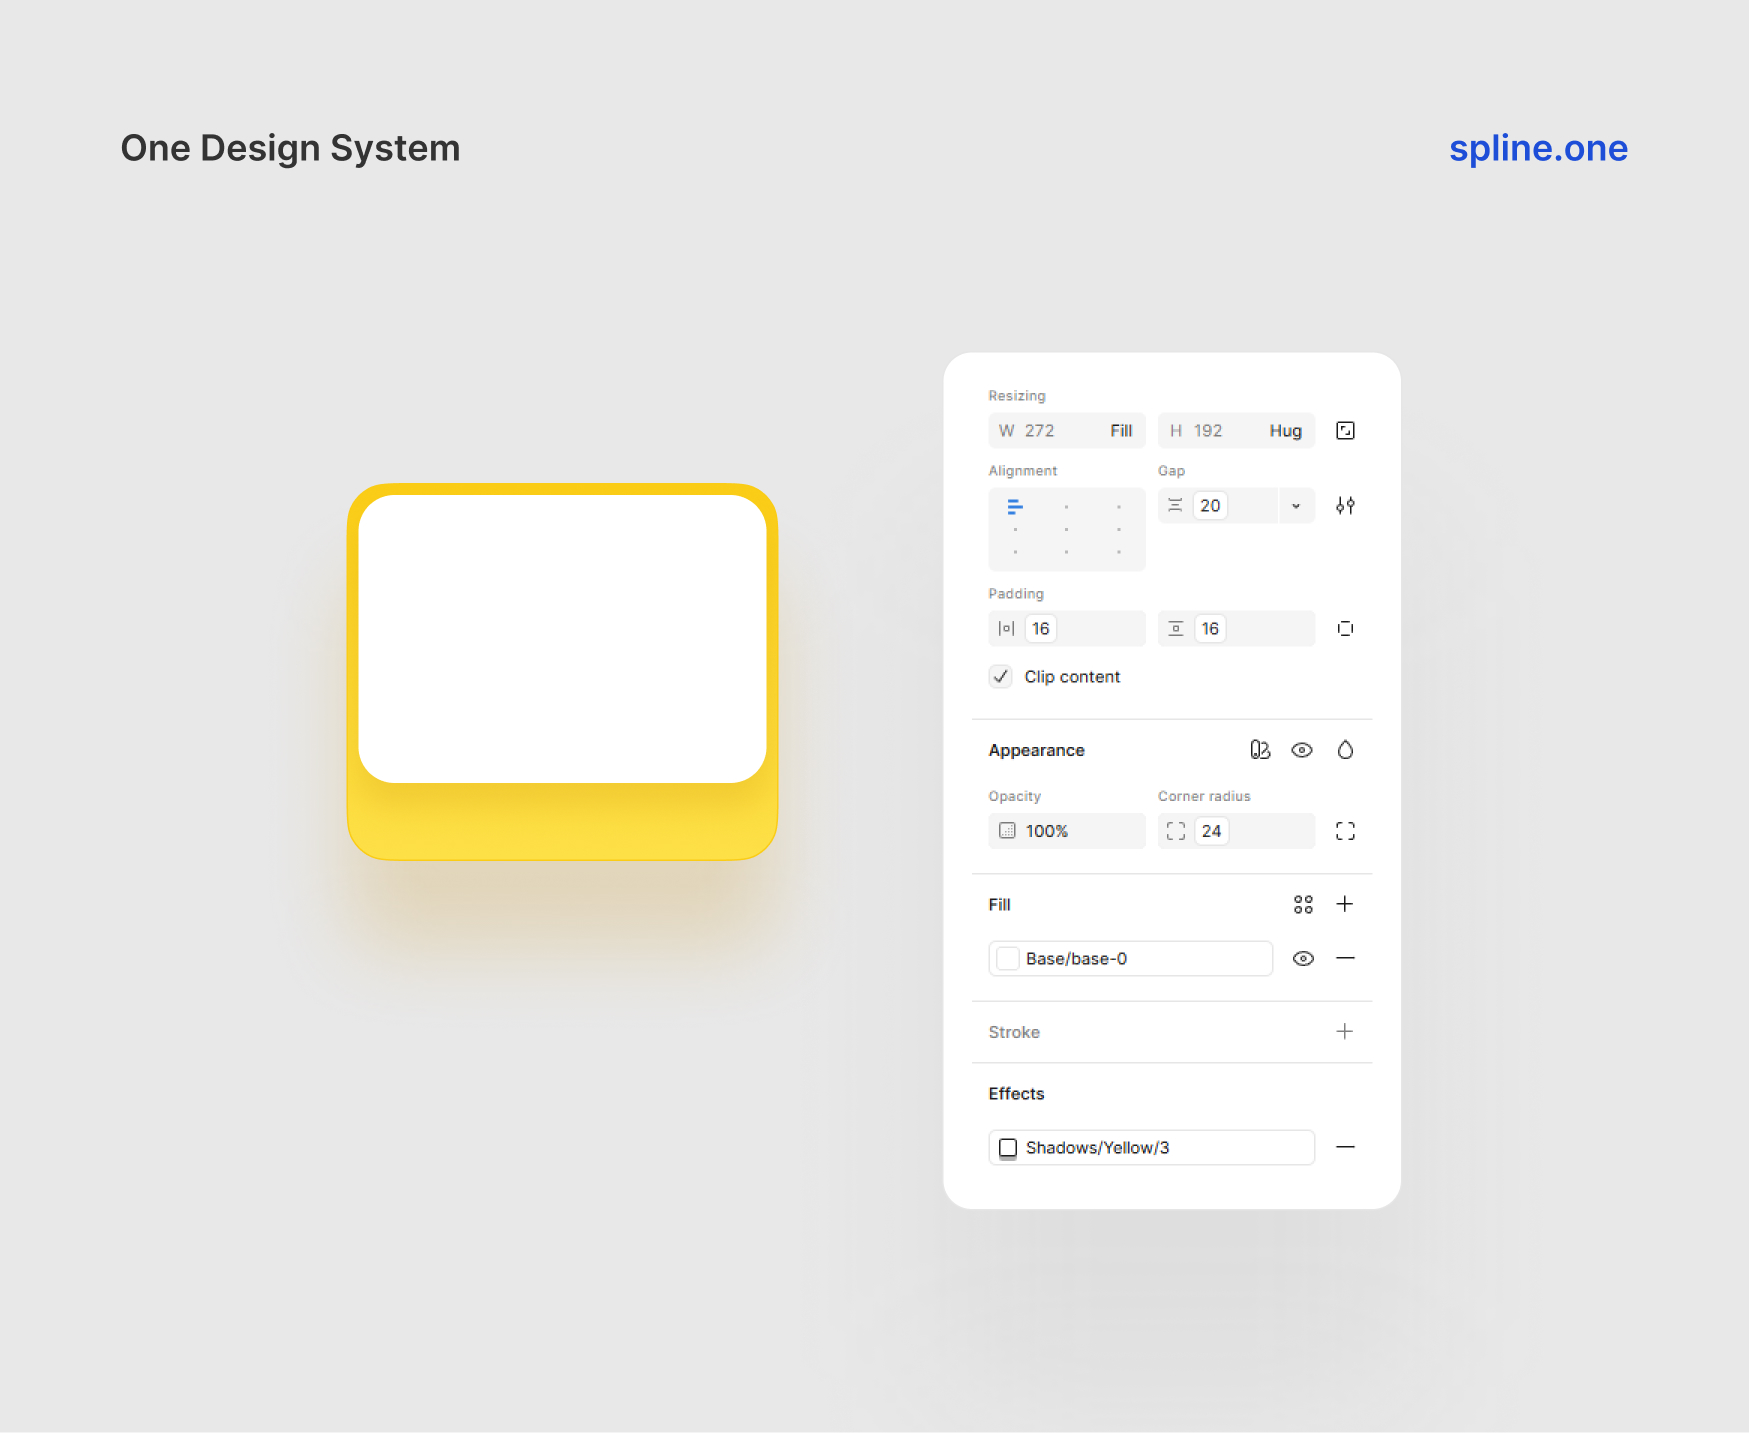1749x1433 pixels.
Task: Click the Base/base-0 color swatch
Action: [1008, 959]
